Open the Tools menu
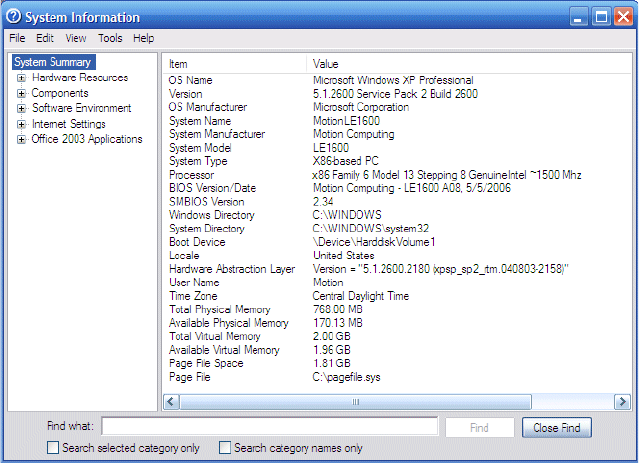Screen dimensions: 639x463 (x=110, y=38)
